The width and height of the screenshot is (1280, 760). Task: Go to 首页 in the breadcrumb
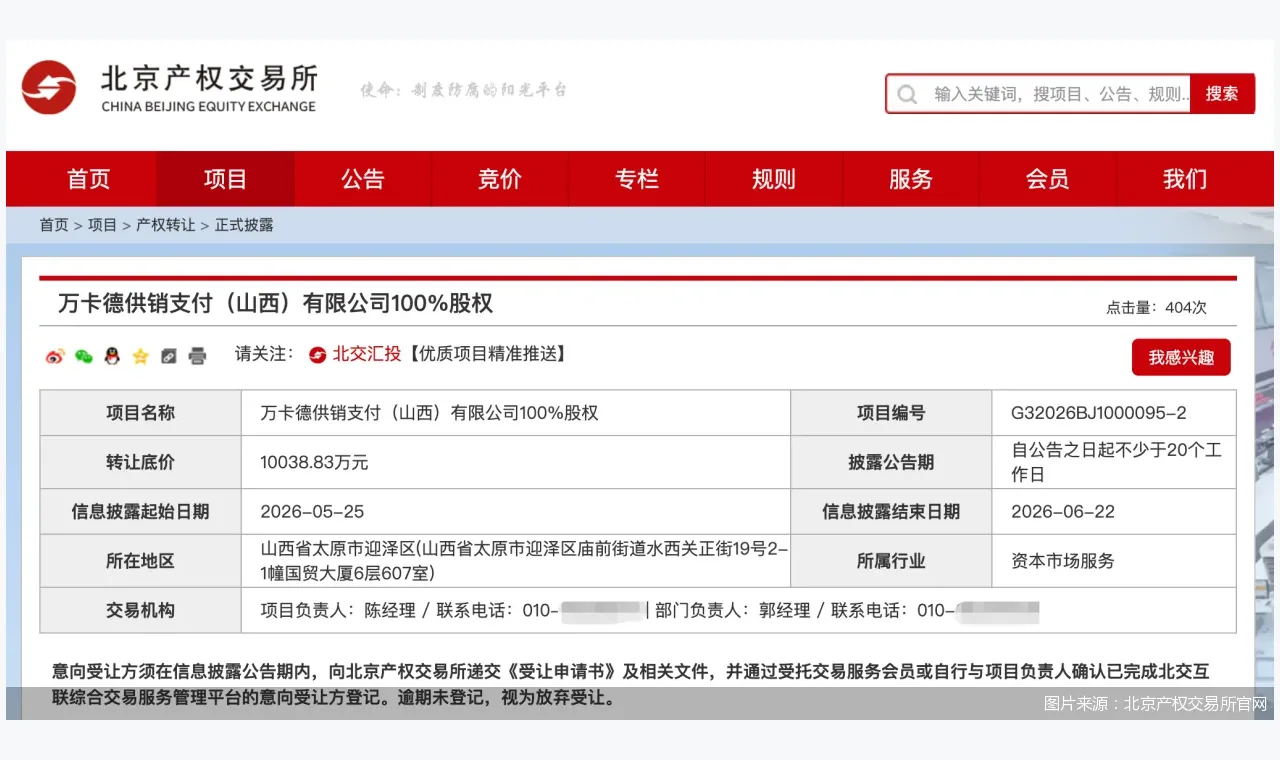(54, 225)
